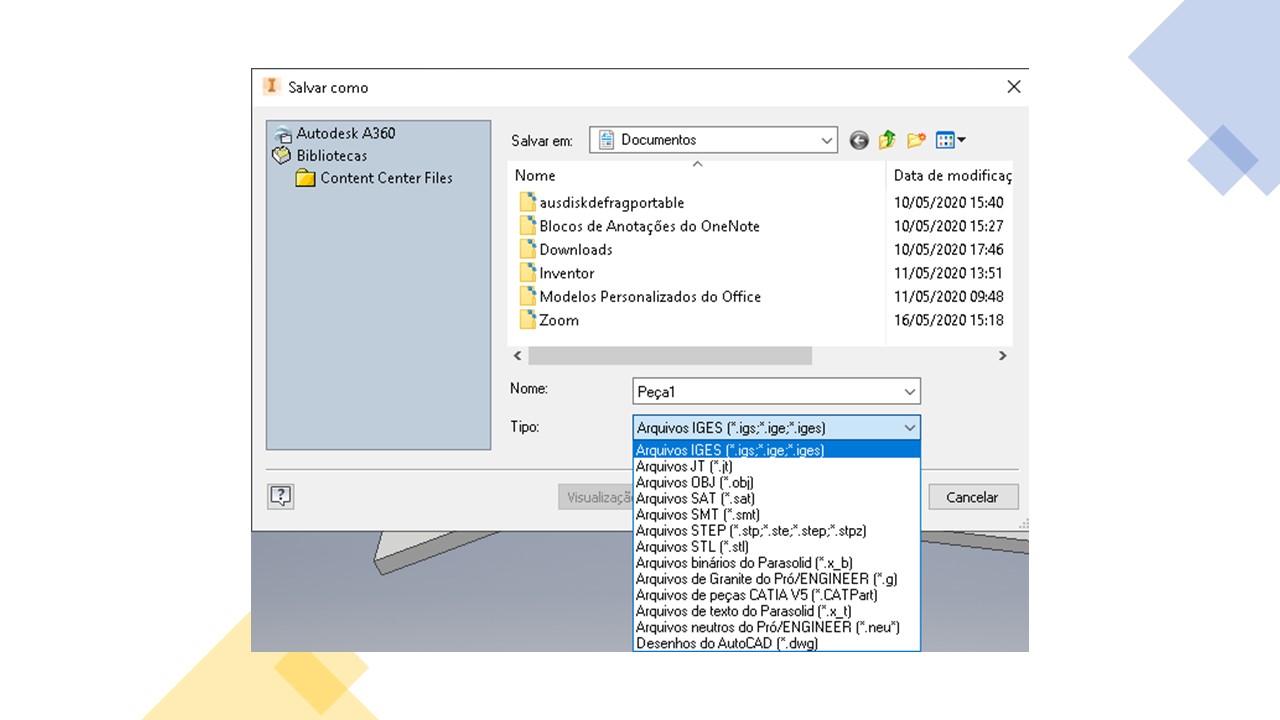Choose Arquivos de texto do Parasolid

776,611
